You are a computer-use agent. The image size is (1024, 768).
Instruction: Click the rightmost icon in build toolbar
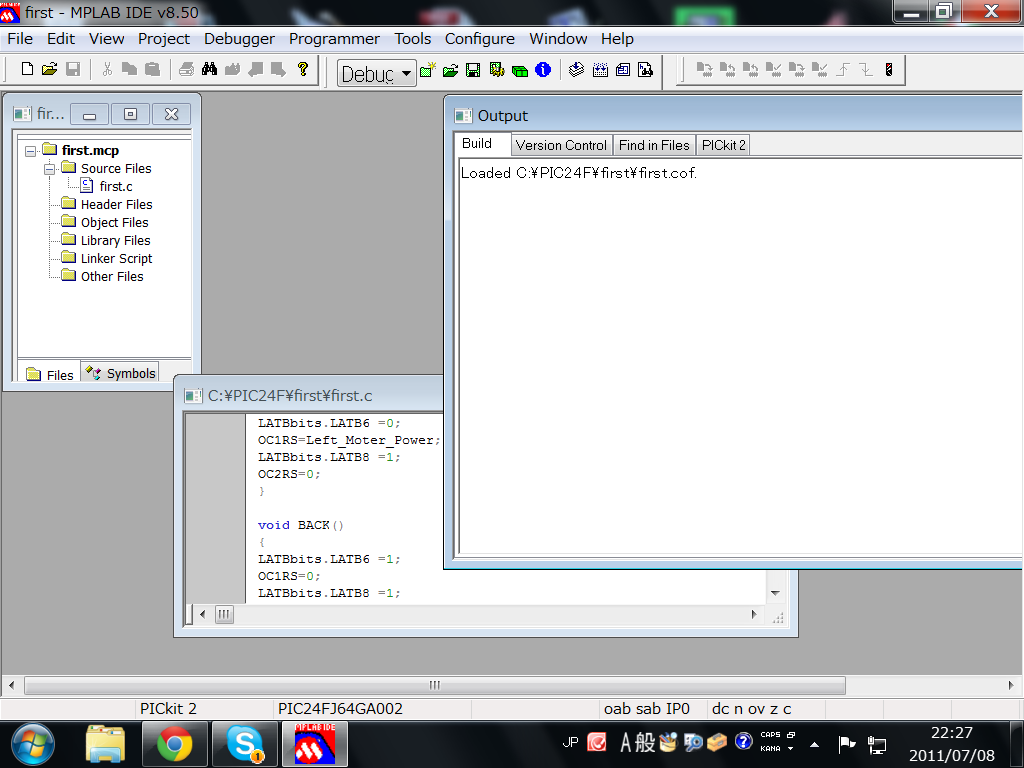pos(646,70)
